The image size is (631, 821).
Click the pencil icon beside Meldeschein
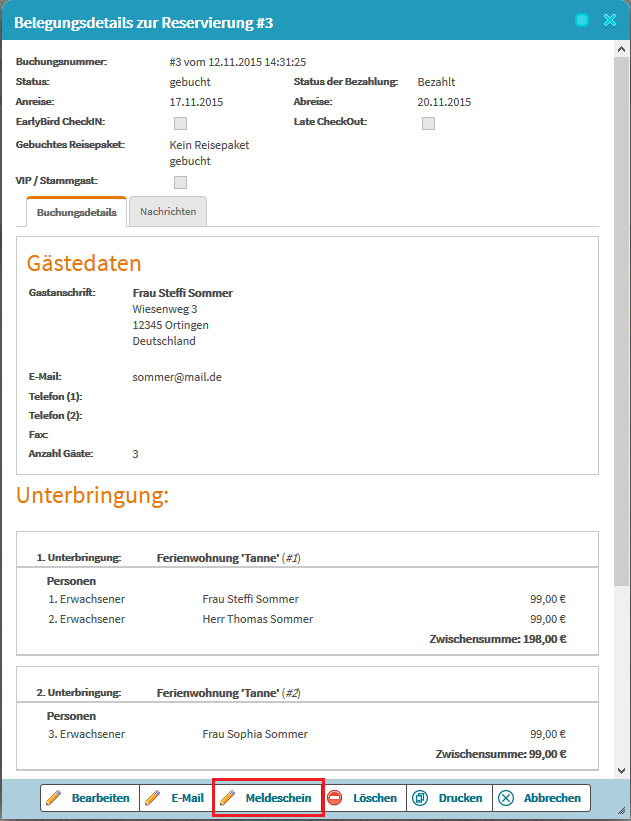(x=227, y=798)
